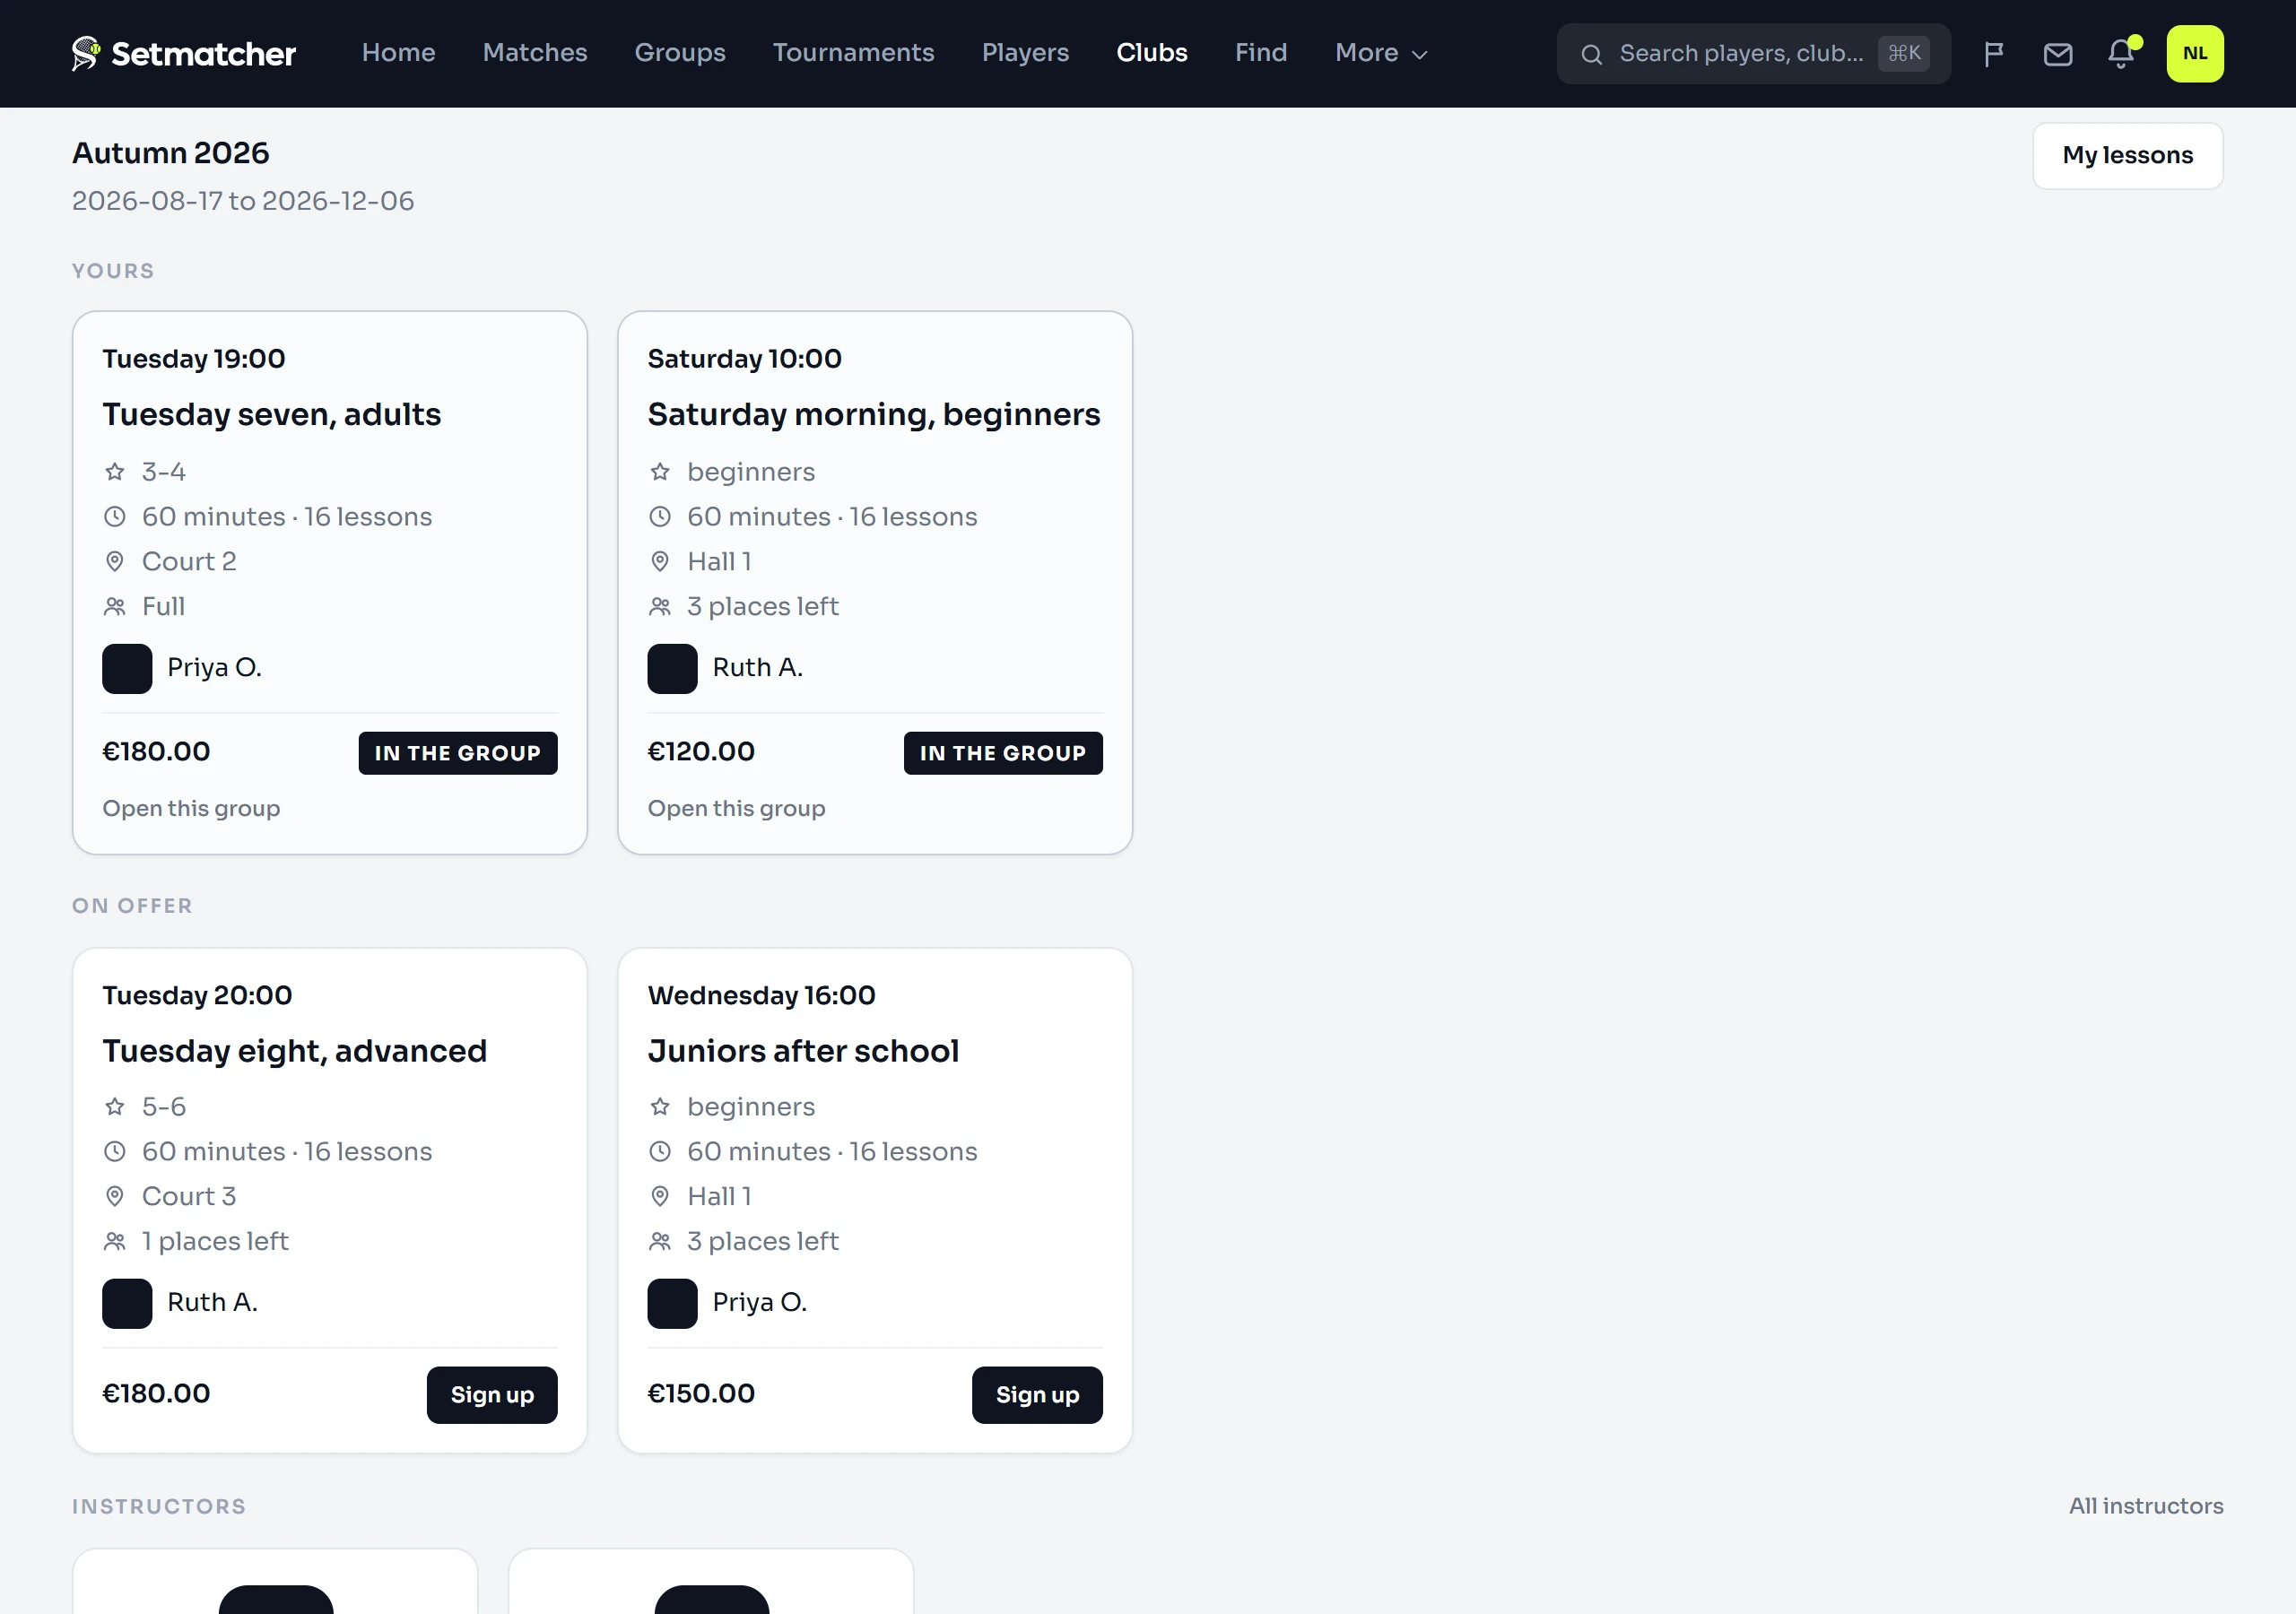Open the mail inbox icon

(2058, 54)
